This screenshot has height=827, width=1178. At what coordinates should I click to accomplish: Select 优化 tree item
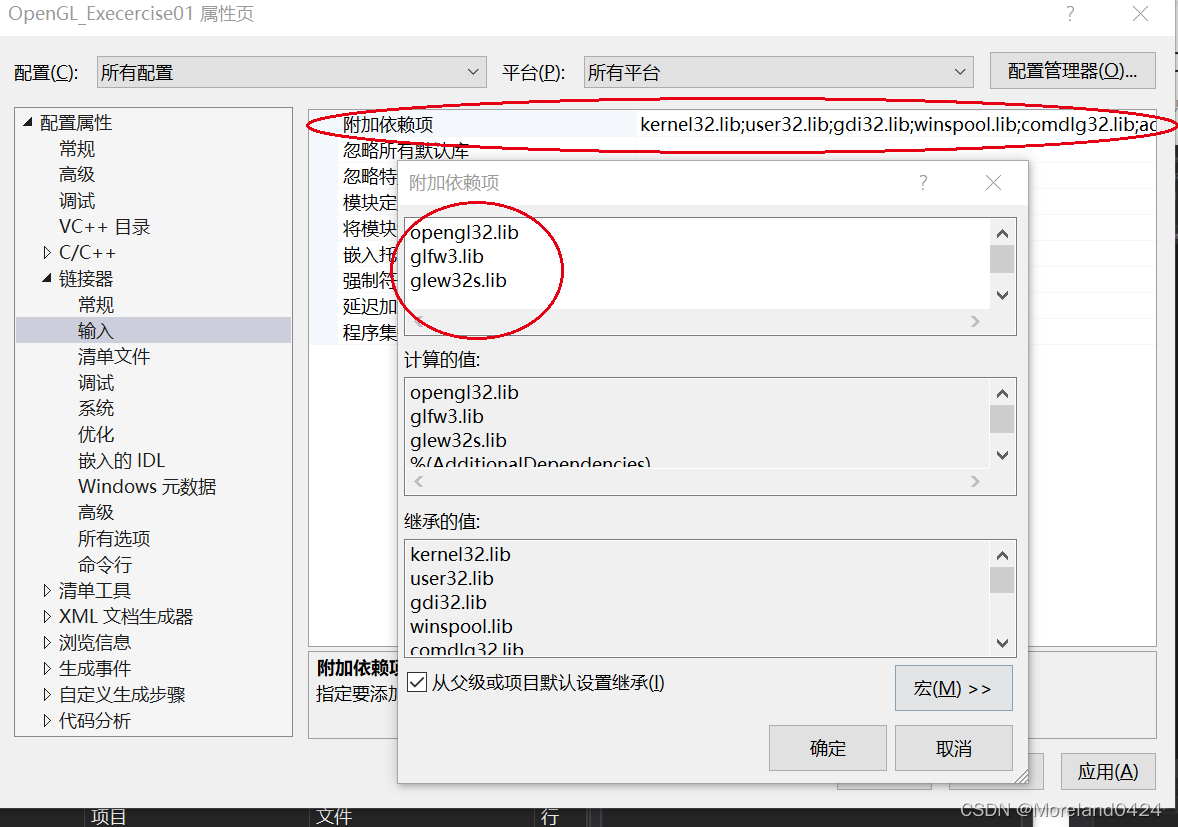pyautogui.click(x=96, y=434)
